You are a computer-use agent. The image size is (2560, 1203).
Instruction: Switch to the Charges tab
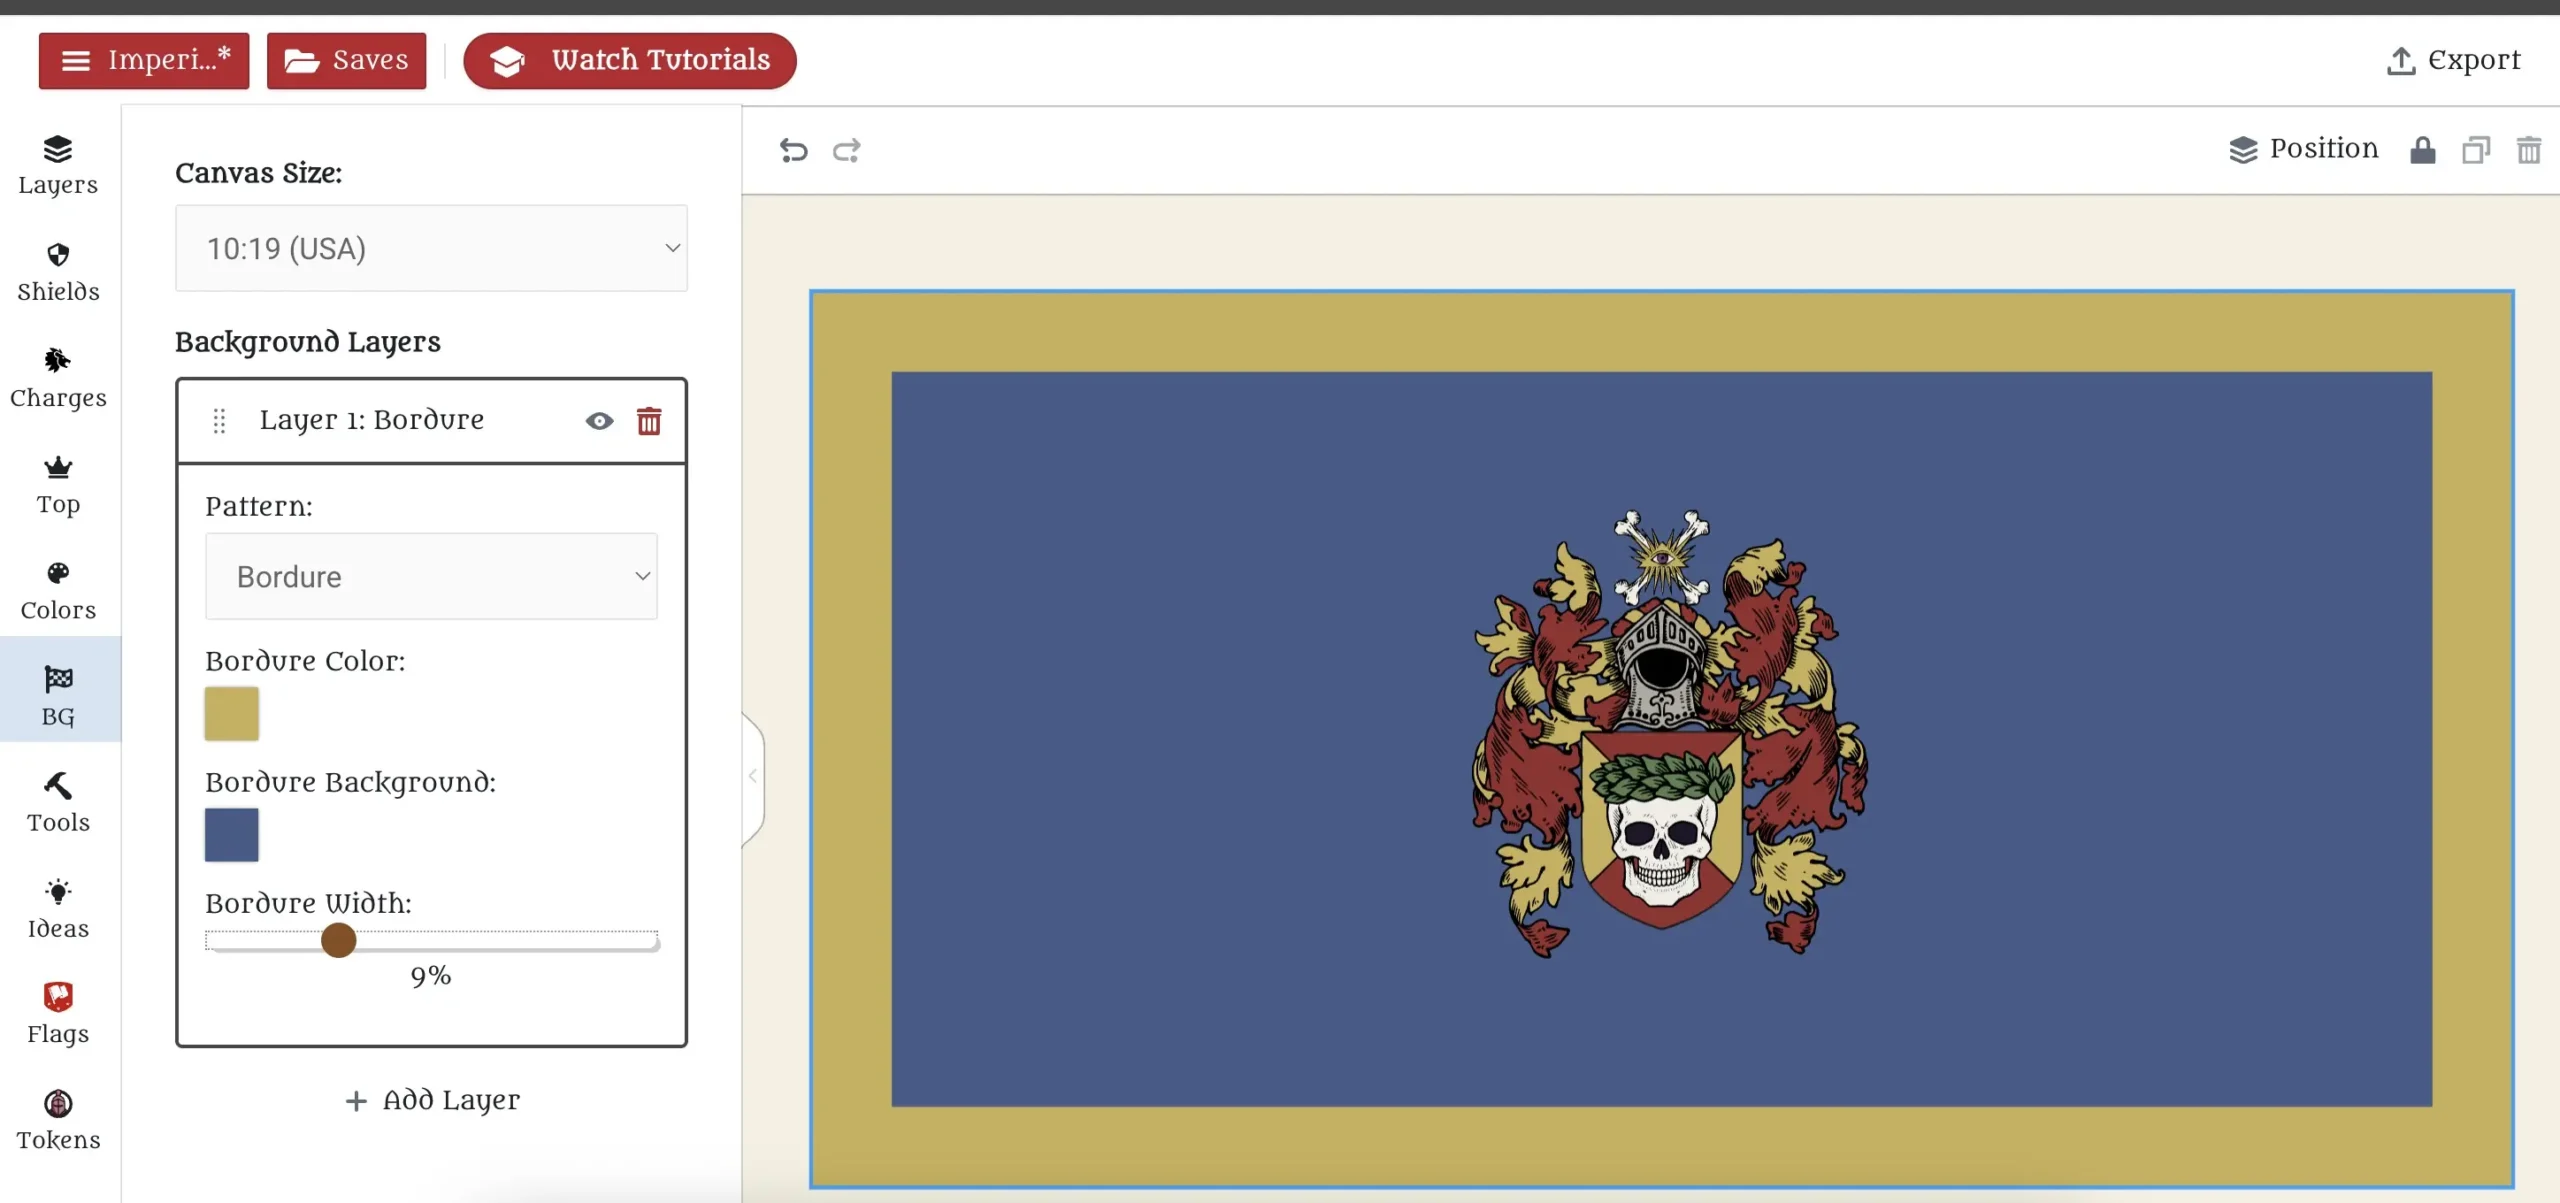click(58, 378)
